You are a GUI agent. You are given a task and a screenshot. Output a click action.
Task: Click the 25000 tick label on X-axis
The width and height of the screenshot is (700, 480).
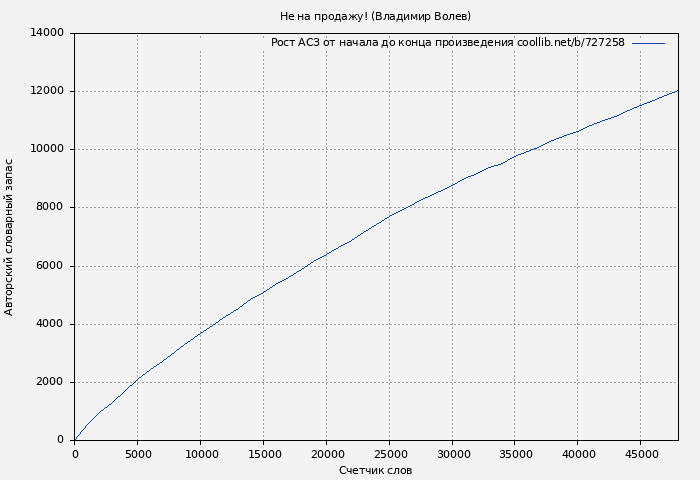click(389, 454)
